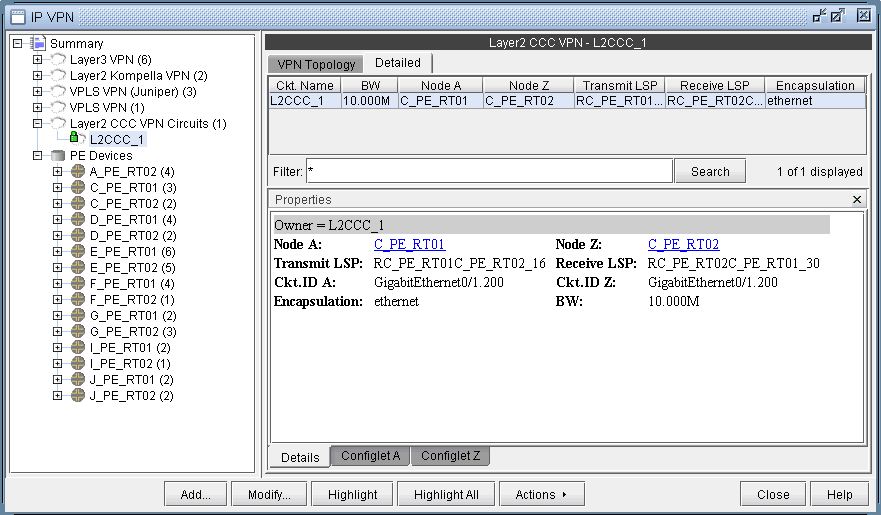Viewport: 881px width, 515px height.
Task: Collapse the PE Devices tree node
Action: tap(37, 156)
